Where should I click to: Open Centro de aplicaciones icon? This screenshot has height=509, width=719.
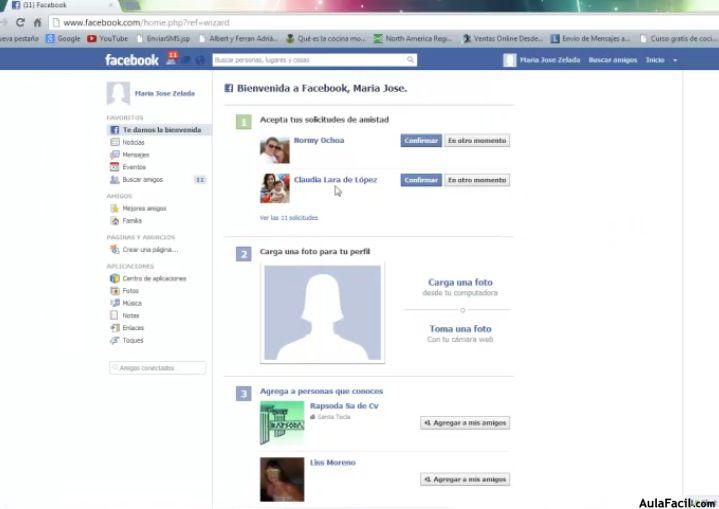coord(115,278)
